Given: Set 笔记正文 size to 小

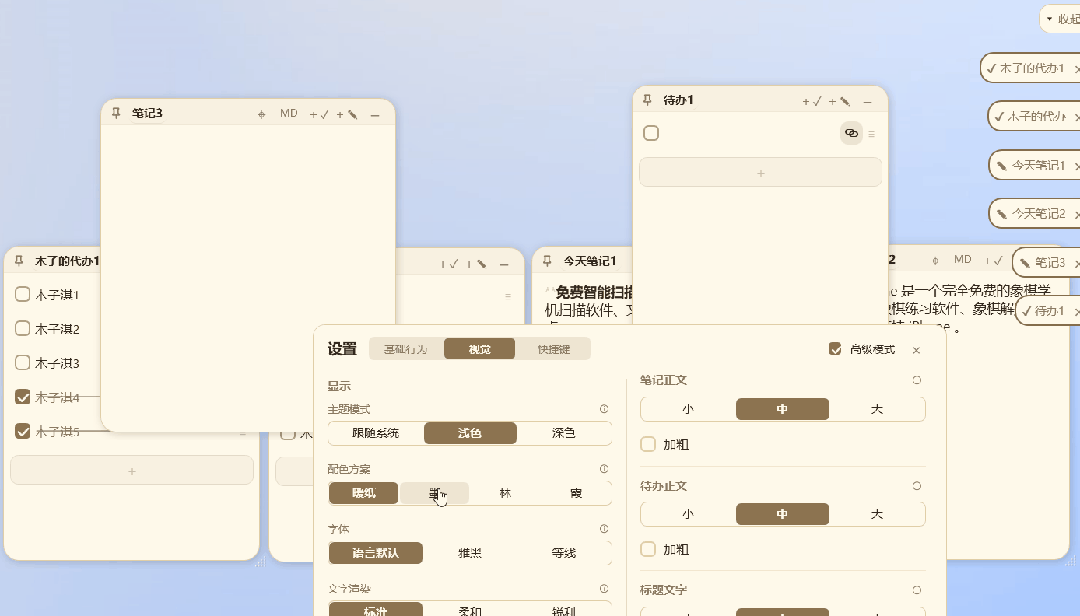Looking at the screenshot, I should tap(687, 409).
